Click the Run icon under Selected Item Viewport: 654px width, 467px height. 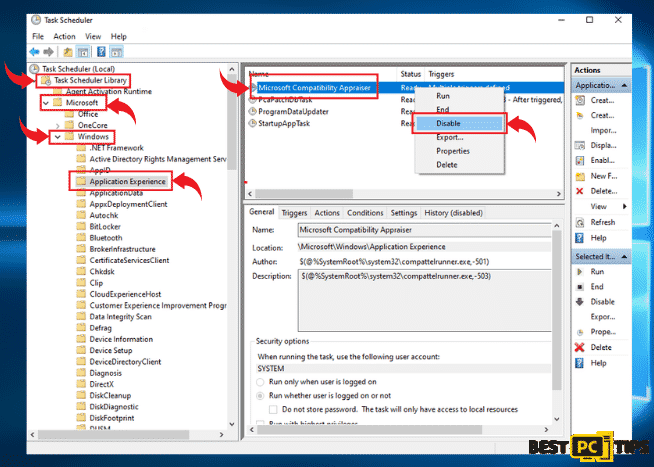[579, 272]
